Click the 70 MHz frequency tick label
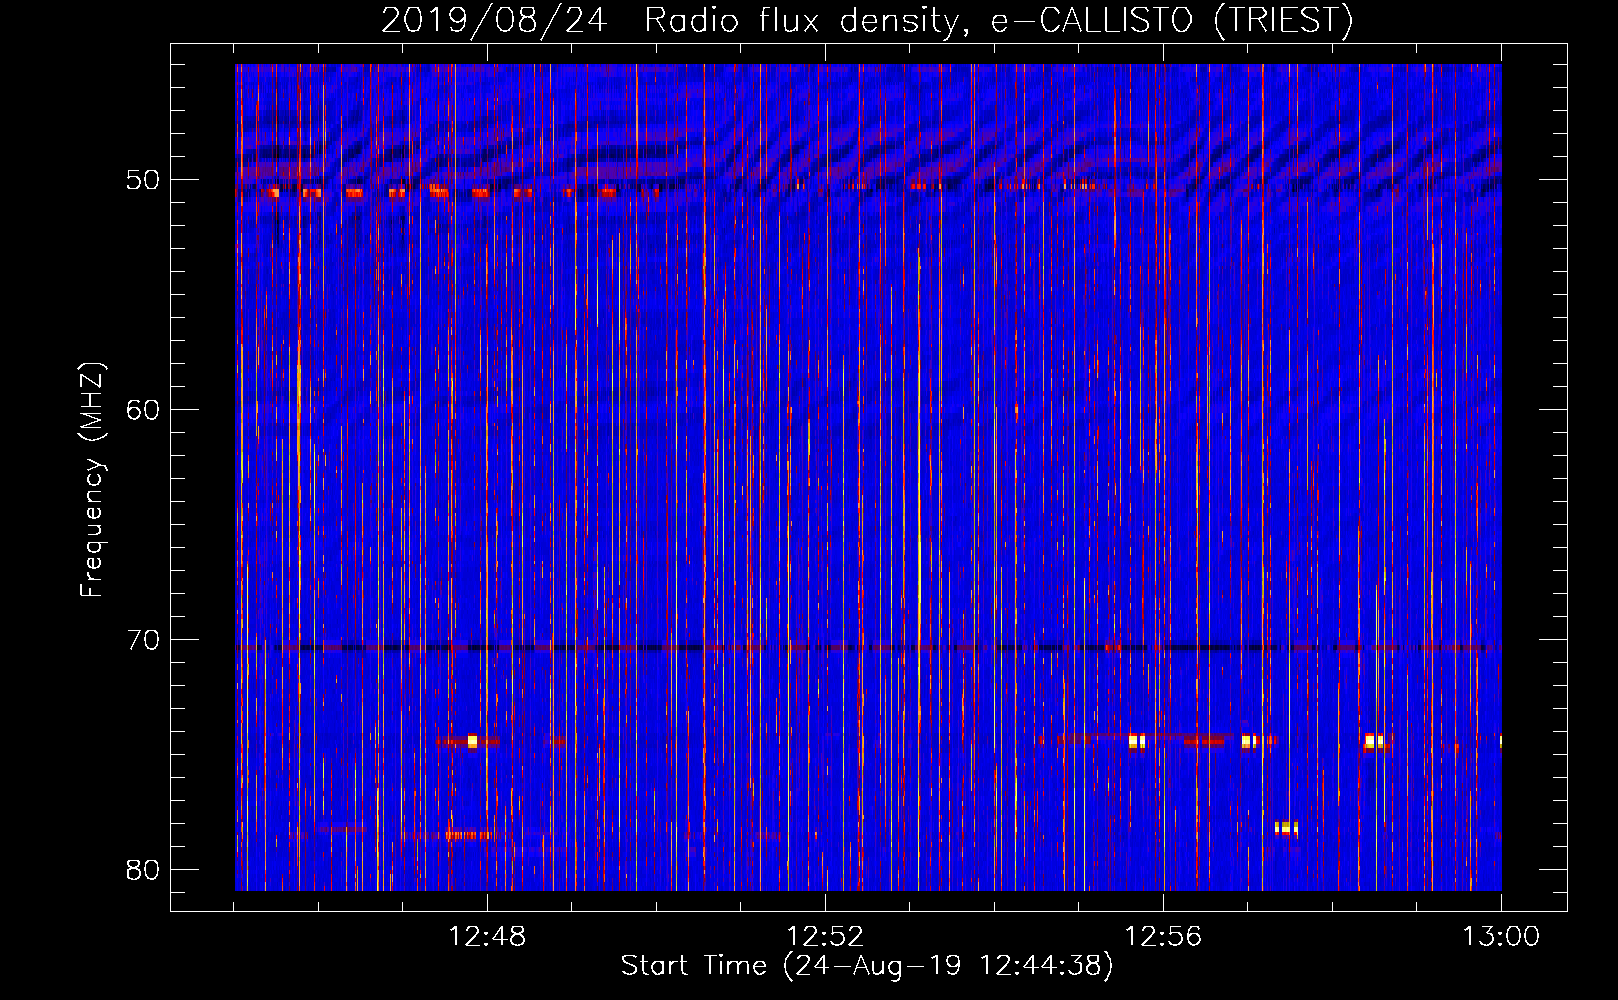This screenshot has width=1618, height=1000. point(143,640)
